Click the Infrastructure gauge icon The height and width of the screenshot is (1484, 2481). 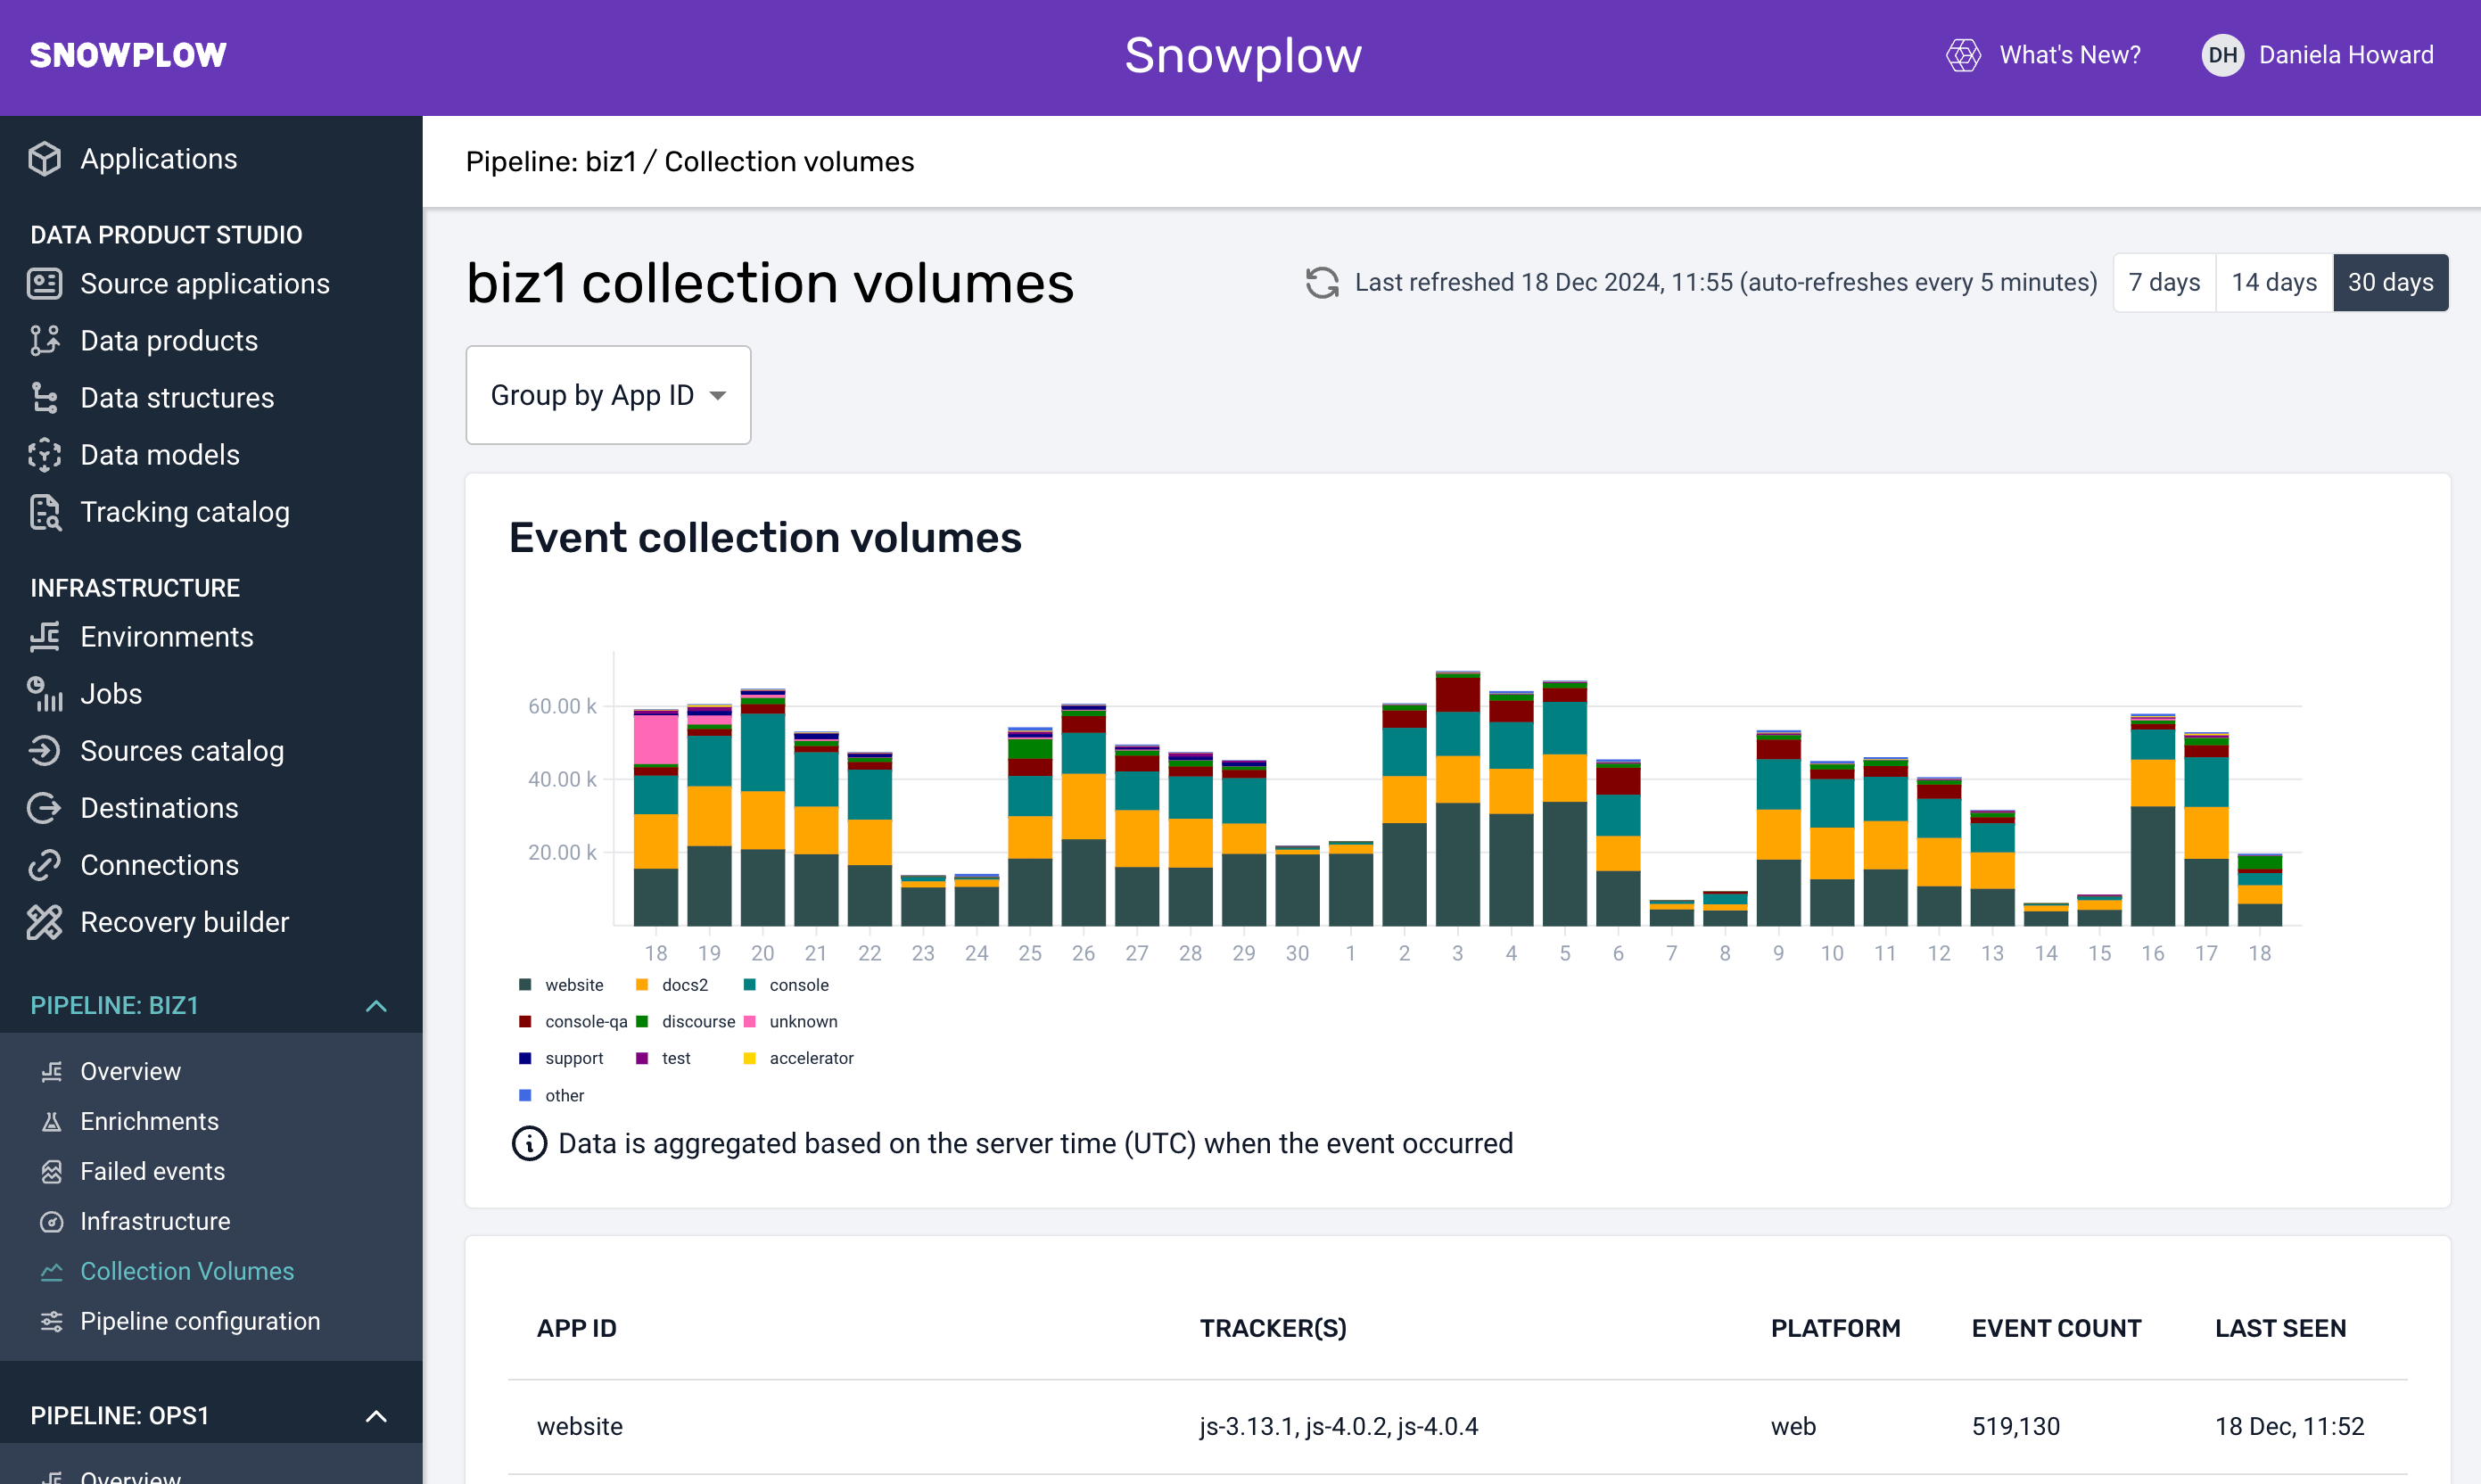[52, 1221]
